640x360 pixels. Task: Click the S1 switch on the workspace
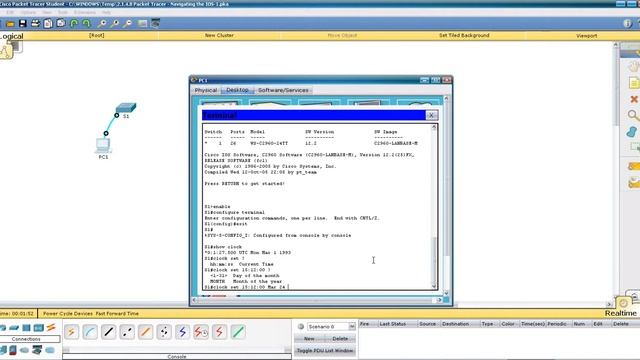(x=126, y=108)
